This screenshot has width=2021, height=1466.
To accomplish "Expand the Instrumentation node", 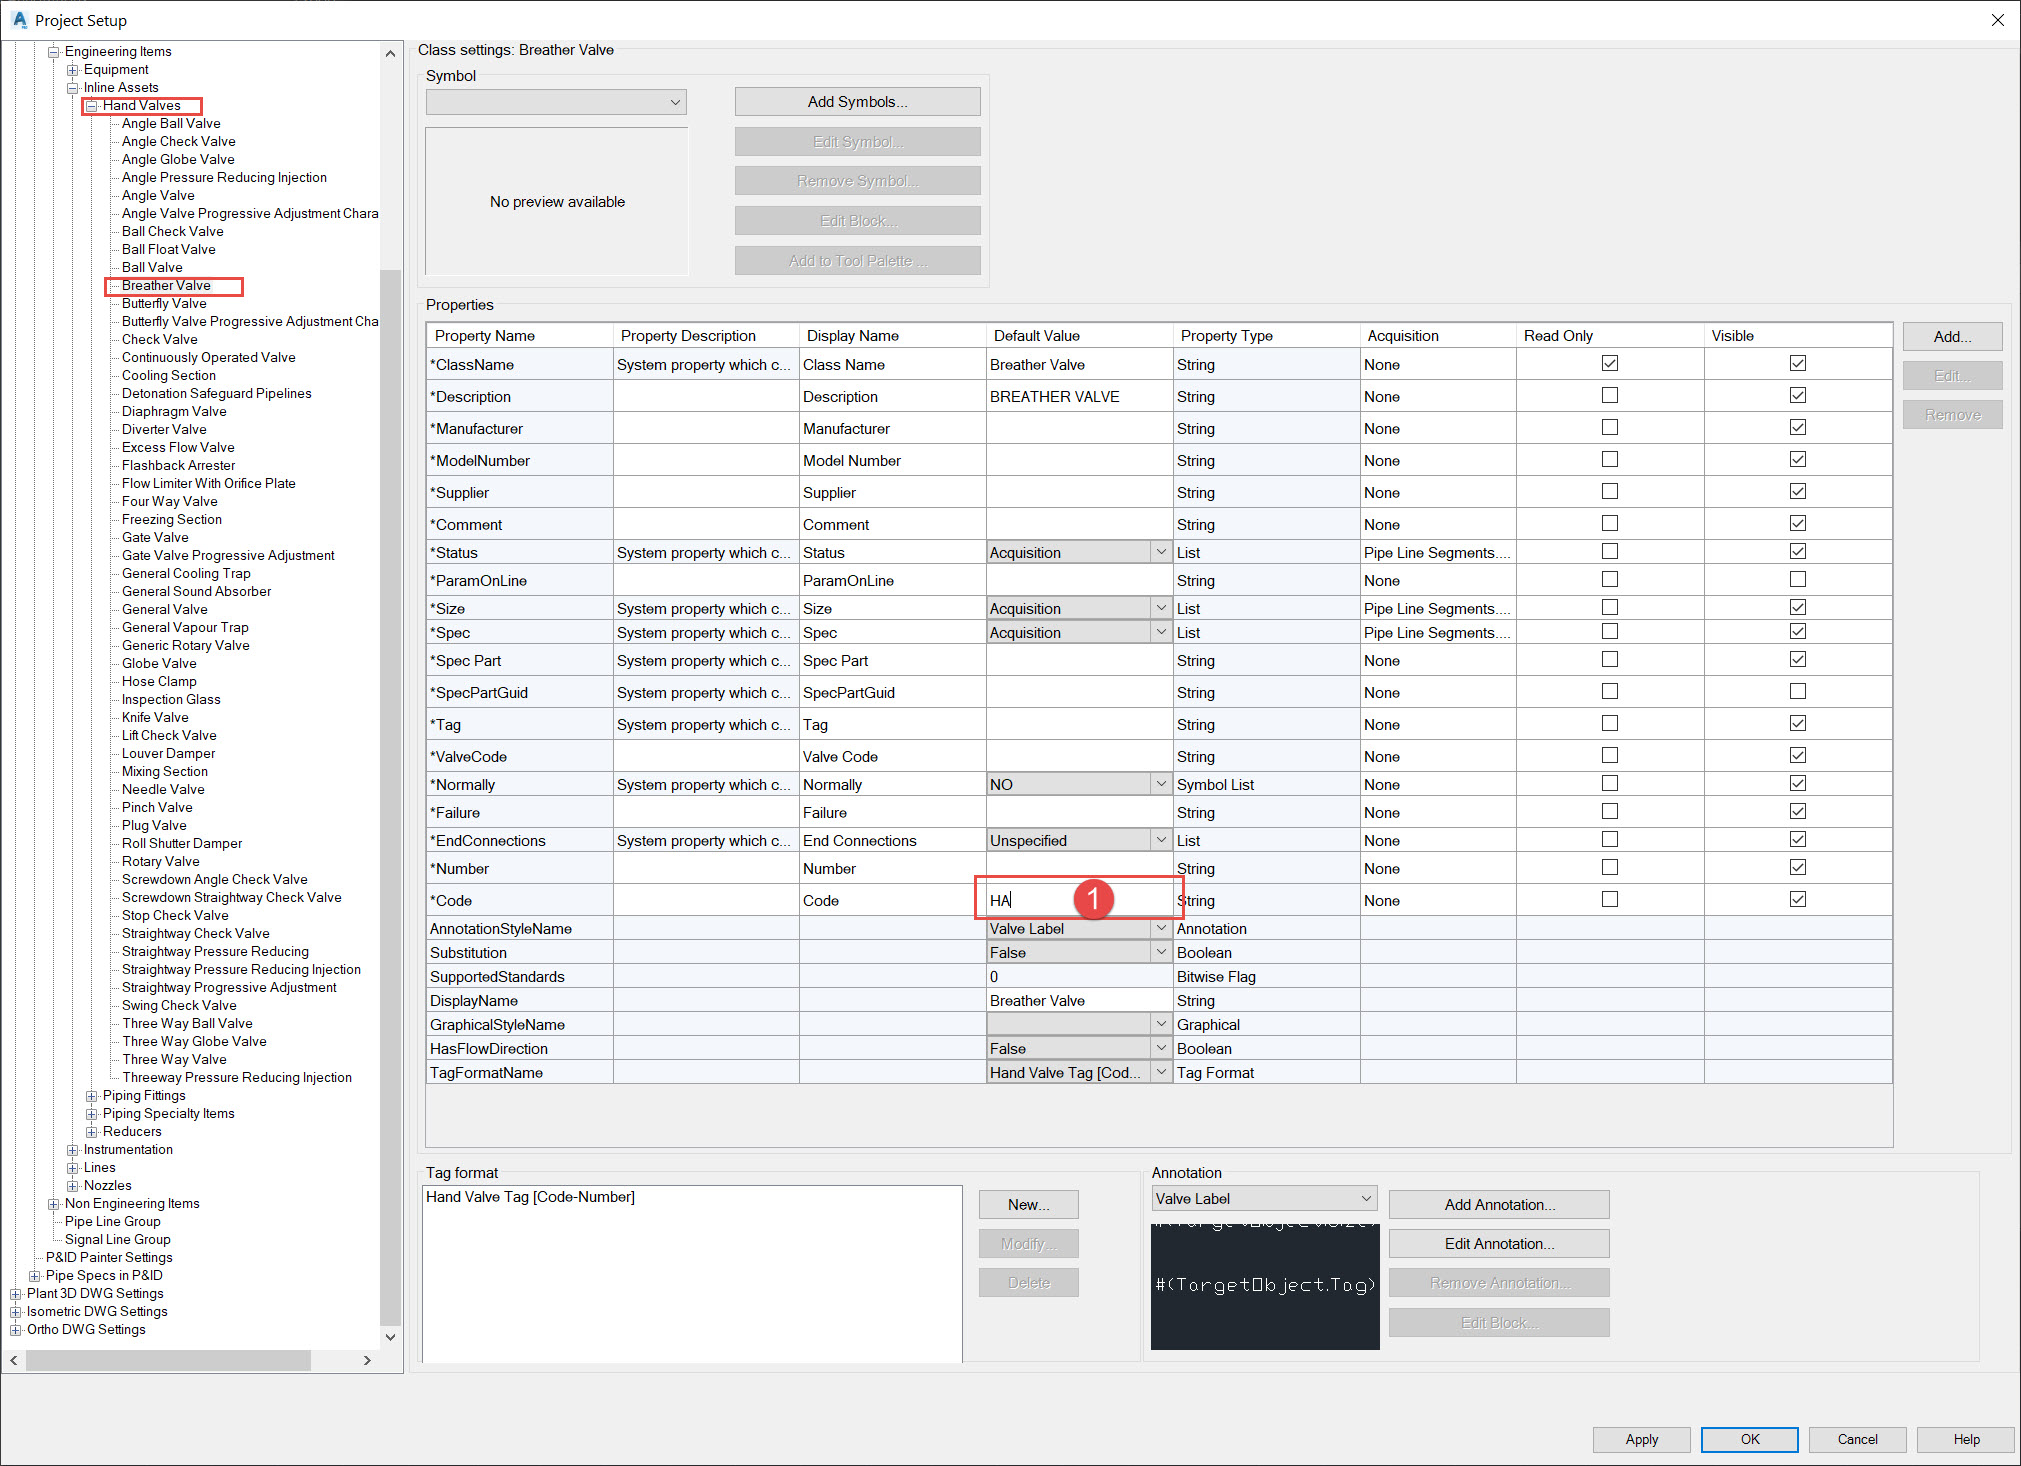I will coord(72,1149).
